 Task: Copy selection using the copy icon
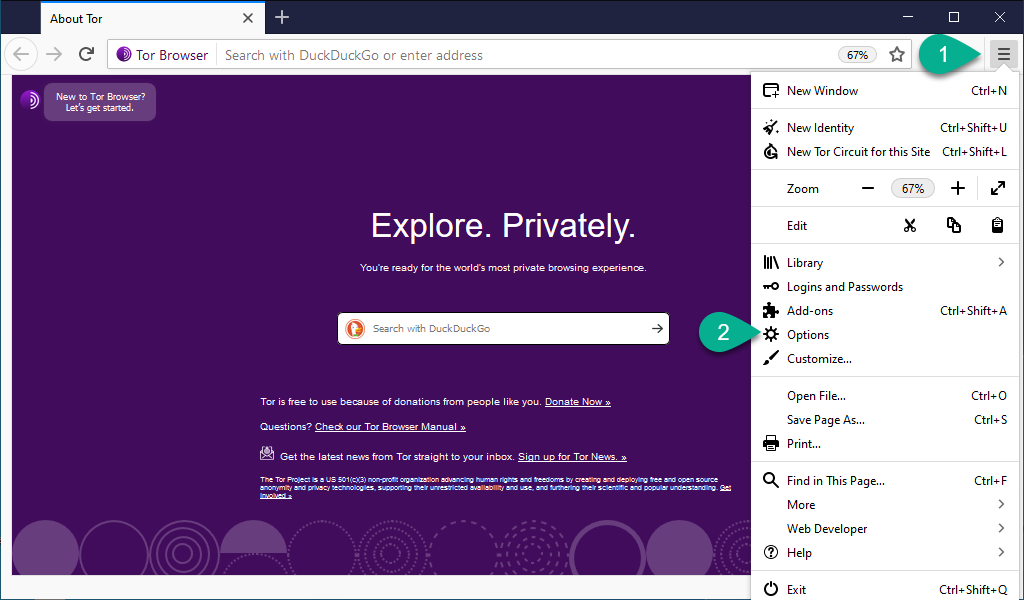coord(953,226)
